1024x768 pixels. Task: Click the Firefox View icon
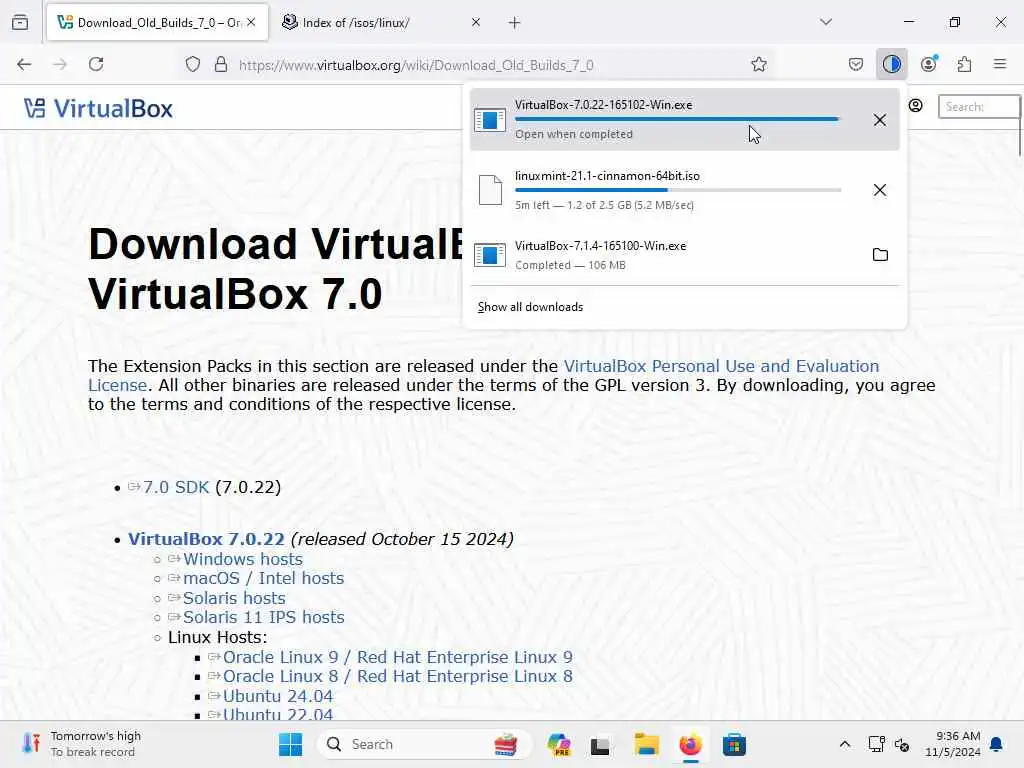(x=20, y=22)
